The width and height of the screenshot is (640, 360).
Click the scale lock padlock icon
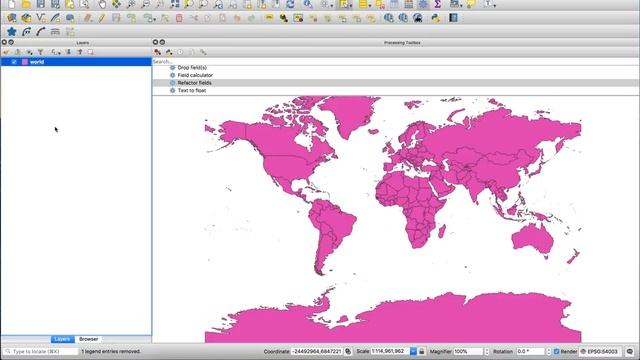click(x=422, y=351)
